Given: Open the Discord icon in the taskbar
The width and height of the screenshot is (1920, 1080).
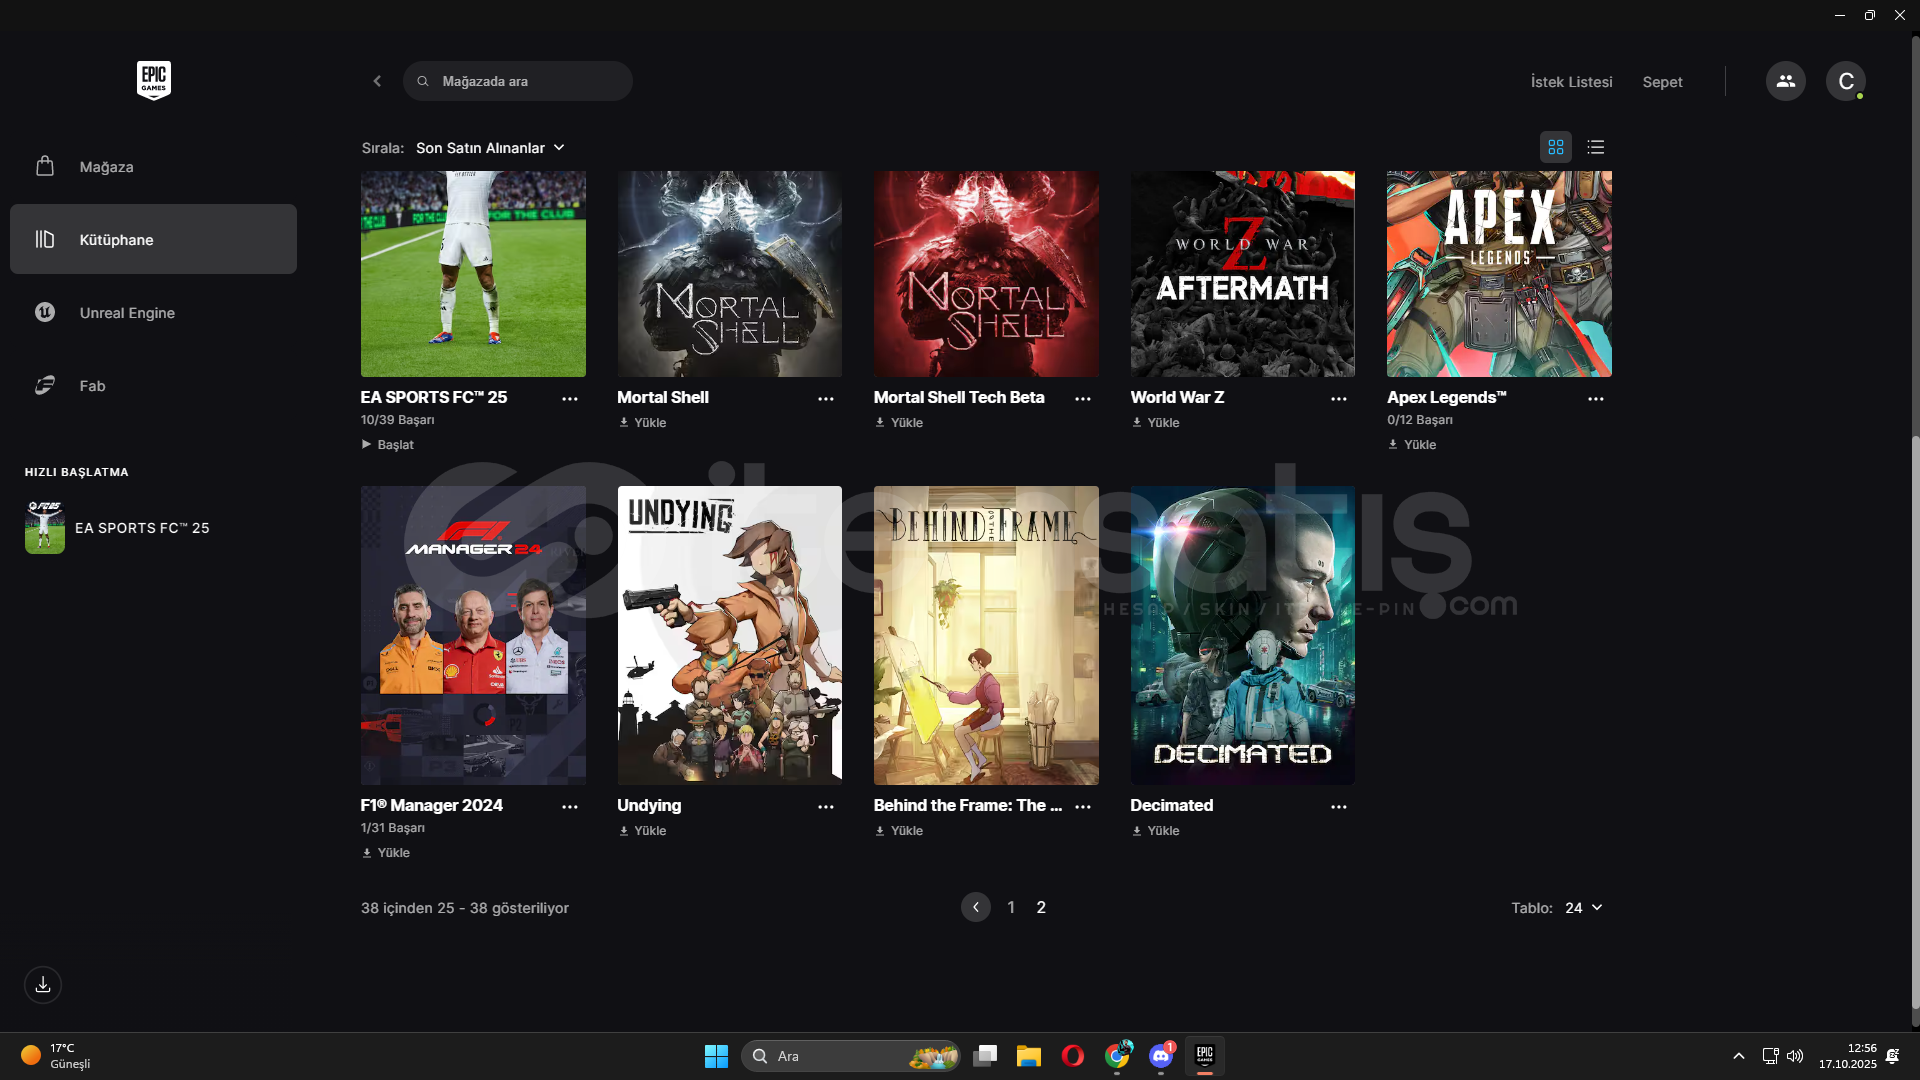Looking at the screenshot, I should (x=1160, y=1056).
